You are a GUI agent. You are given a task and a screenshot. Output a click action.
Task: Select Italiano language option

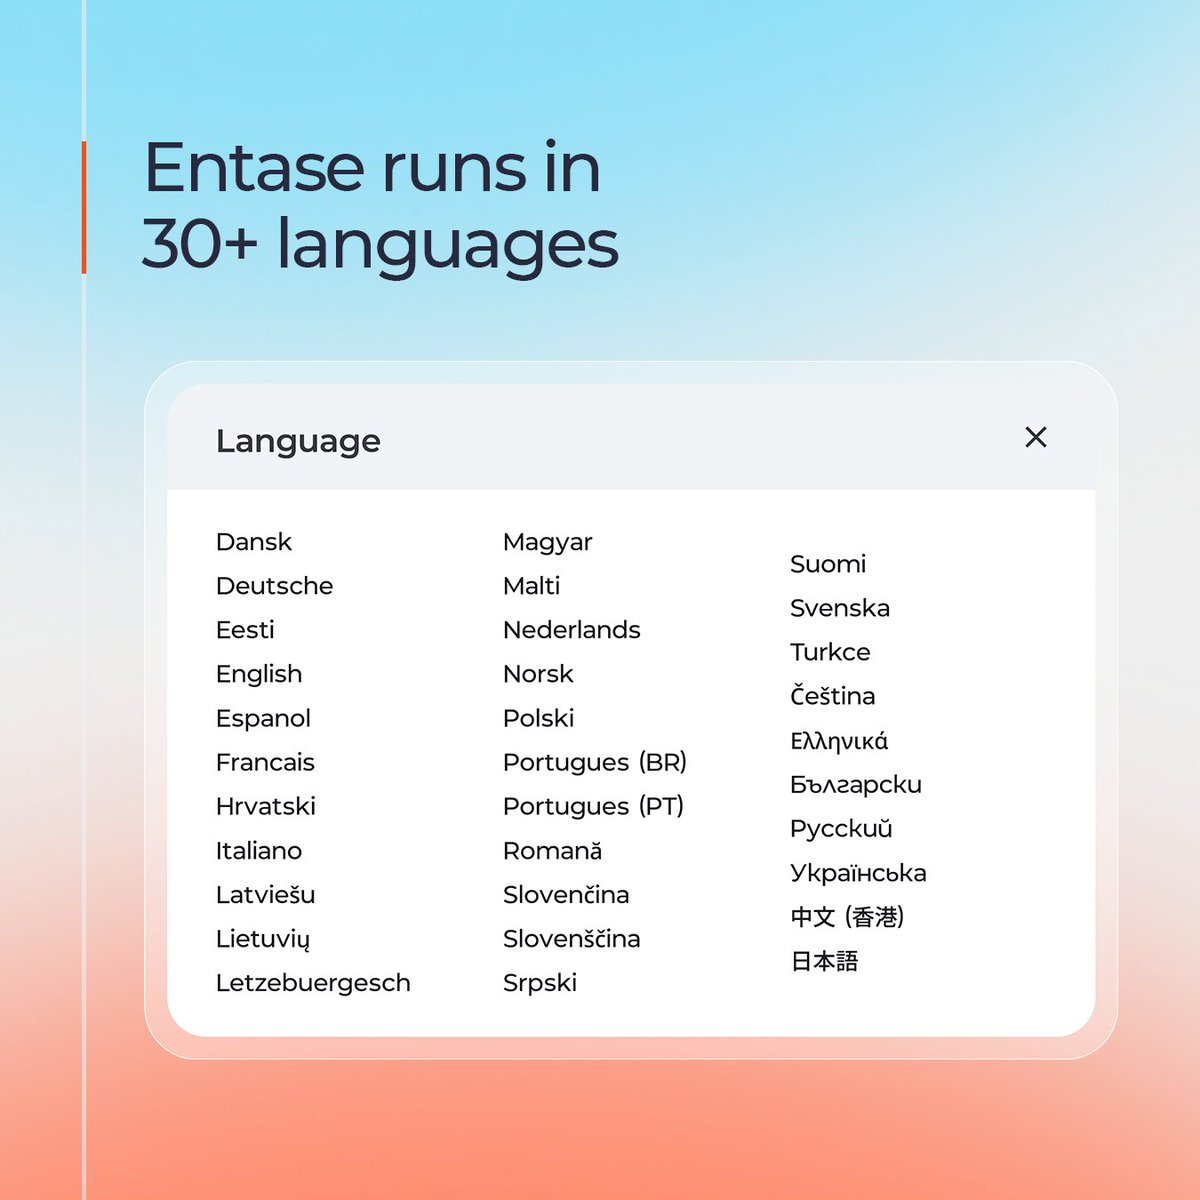[x=259, y=851]
